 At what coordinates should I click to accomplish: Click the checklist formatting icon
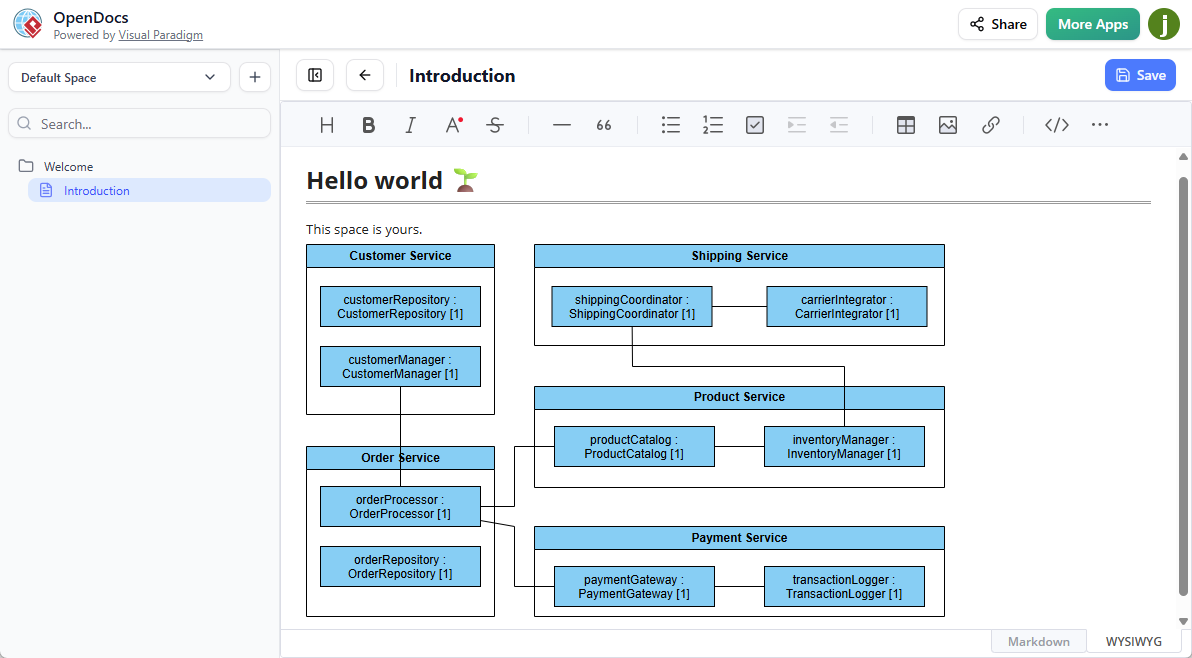coord(754,124)
